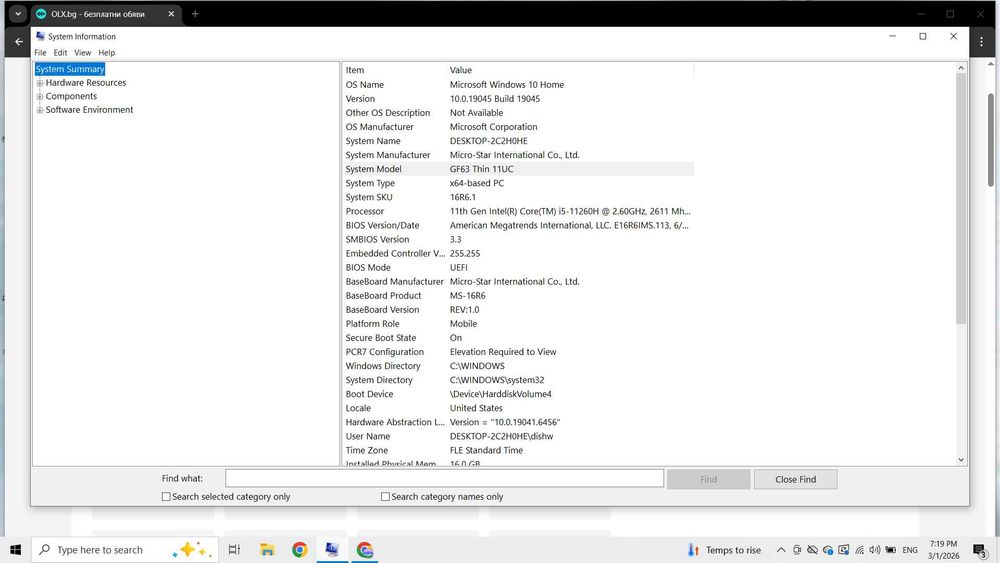This screenshot has height=563, width=1000.
Task: Enable Search selected category only
Action: (166, 497)
